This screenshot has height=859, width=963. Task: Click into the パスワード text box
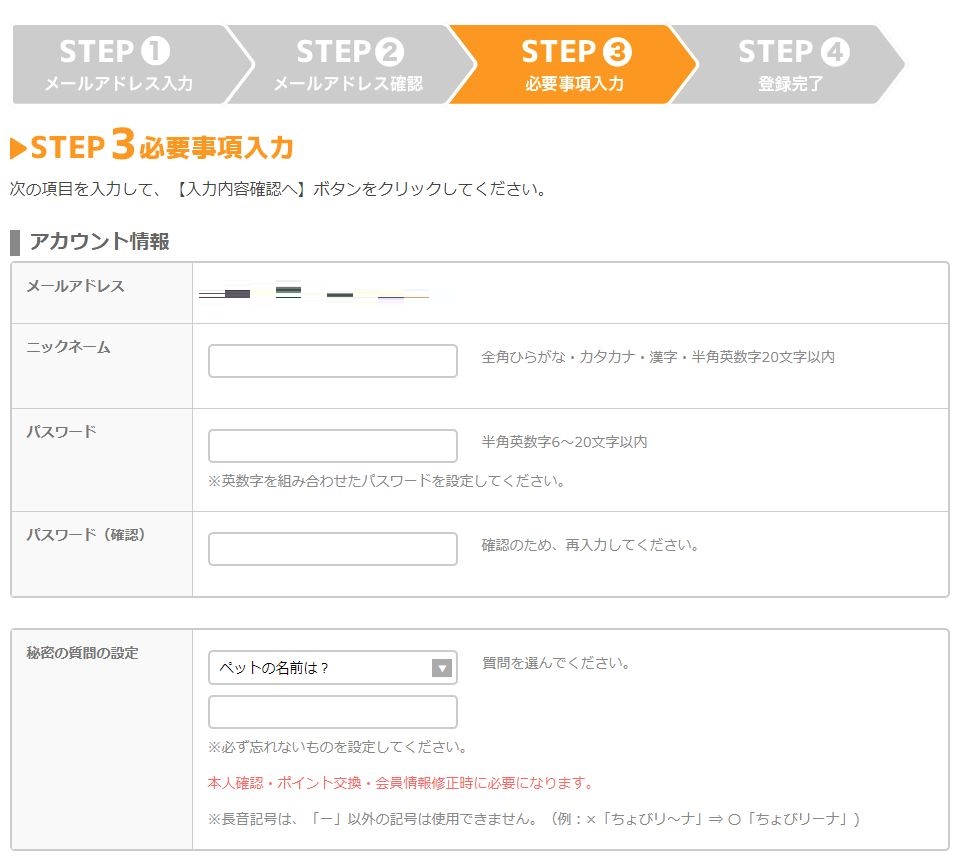point(333,446)
